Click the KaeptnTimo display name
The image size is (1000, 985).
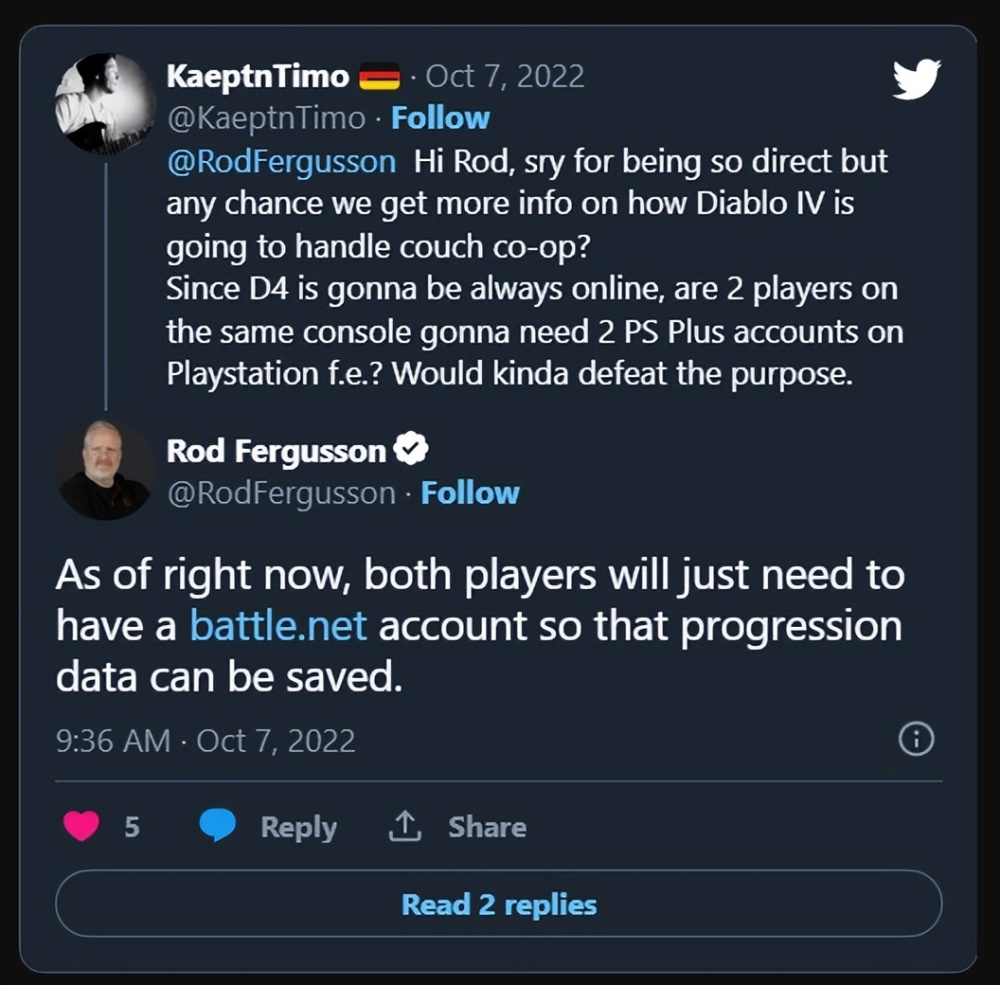(257, 76)
